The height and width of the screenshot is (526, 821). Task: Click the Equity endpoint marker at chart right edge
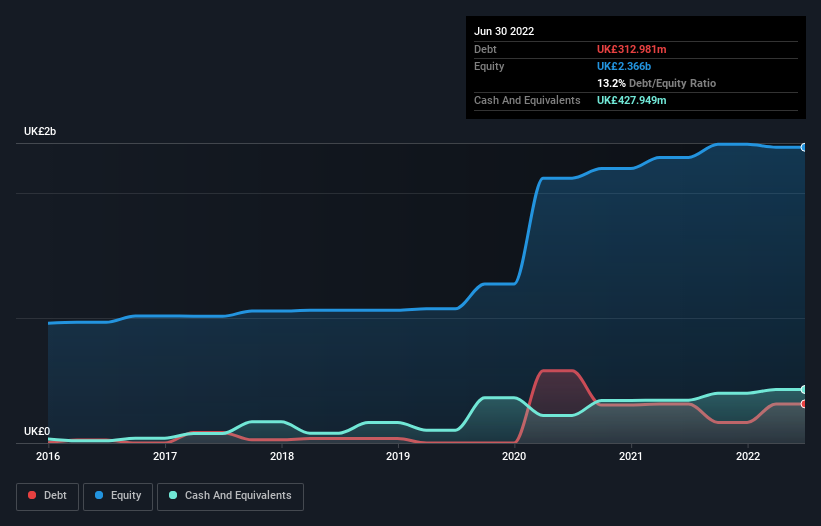pyautogui.click(x=804, y=148)
